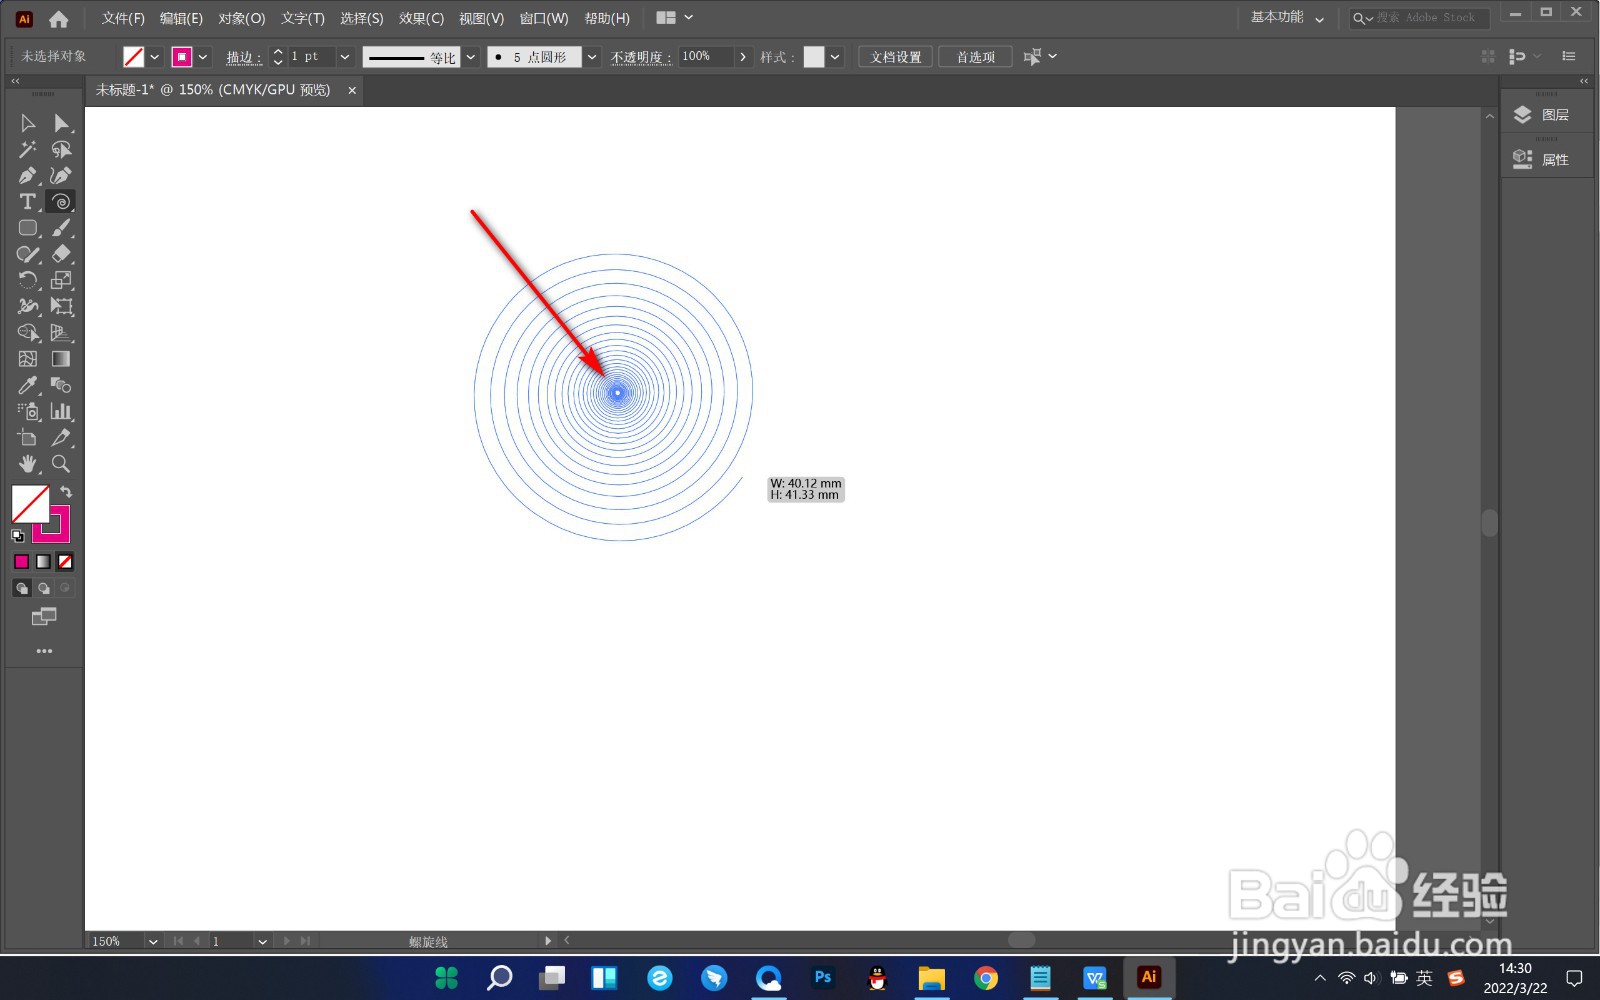Enable Draw Normal mode
Image resolution: width=1600 pixels, height=1000 pixels.
click(x=21, y=588)
